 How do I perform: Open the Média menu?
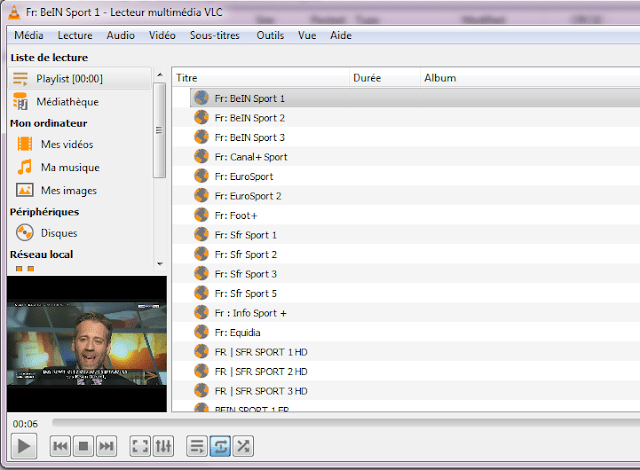coord(29,35)
